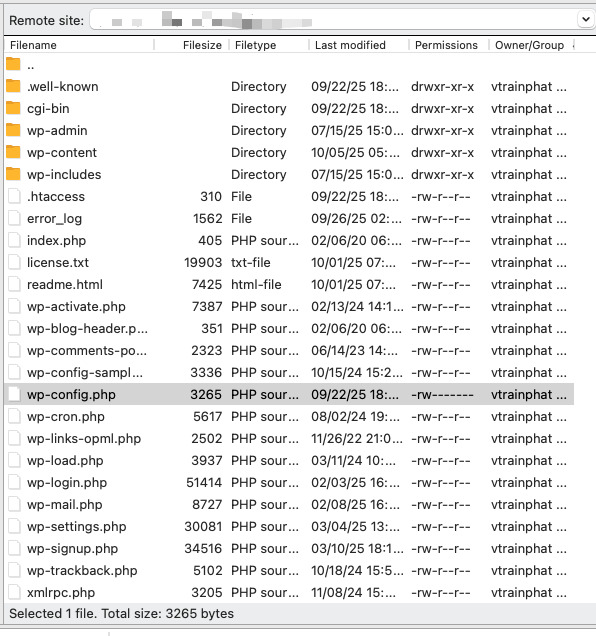Select the 'wp-cron.php' filename
This screenshot has width=596, height=636.
pyautogui.click(x=65, y=417)
